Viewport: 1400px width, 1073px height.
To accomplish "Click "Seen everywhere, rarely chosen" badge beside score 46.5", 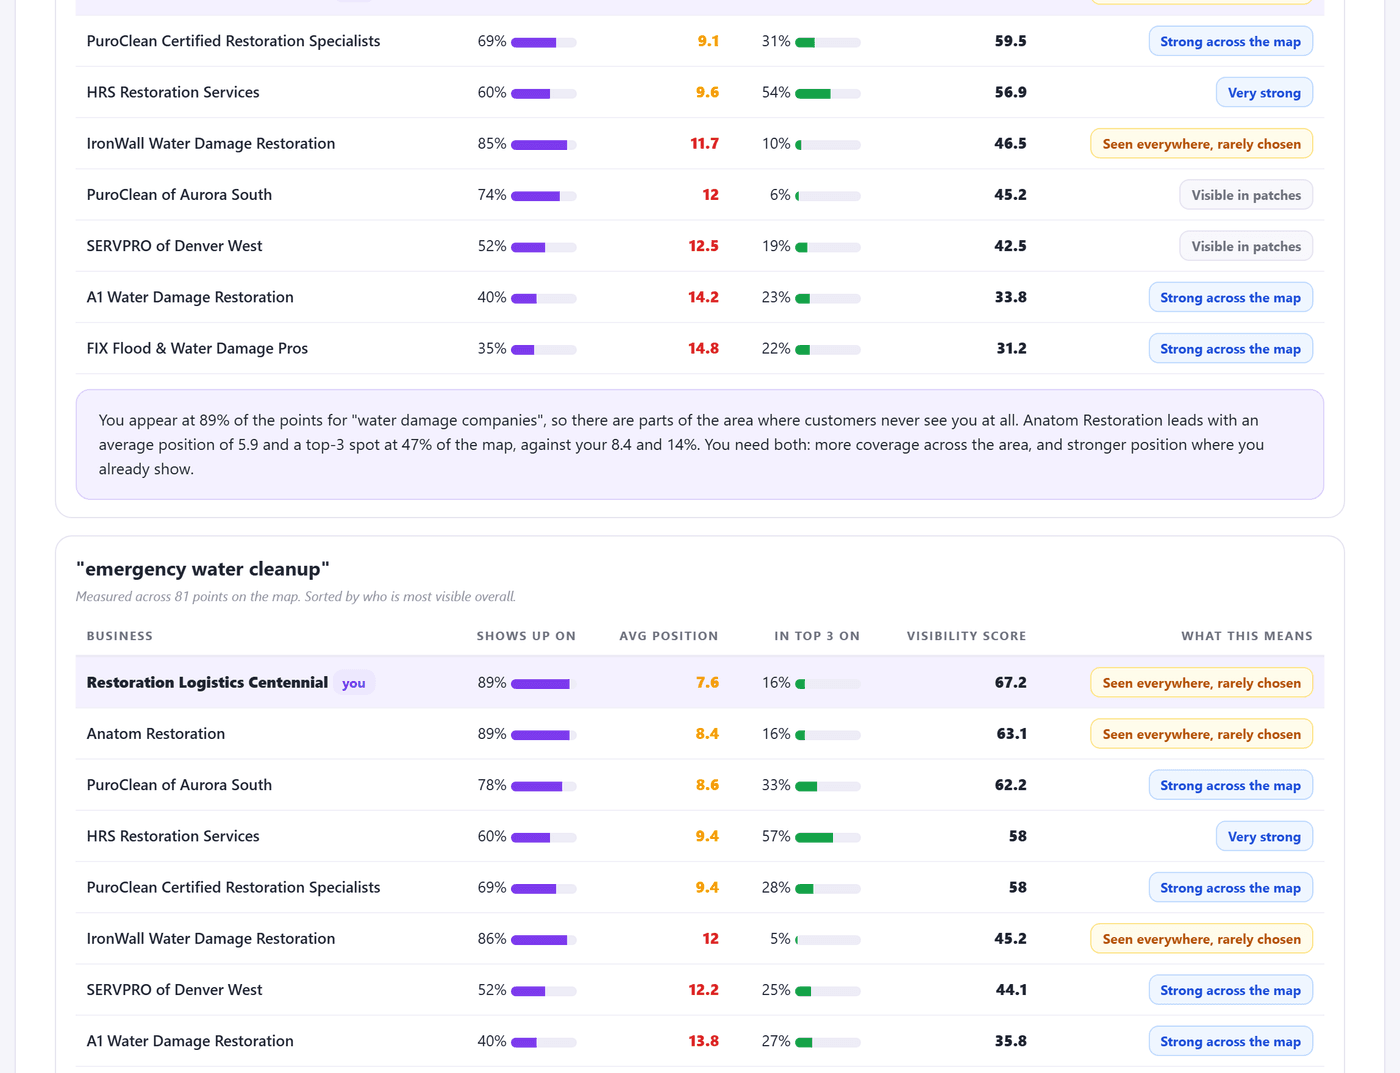I will click(1201, 144).
